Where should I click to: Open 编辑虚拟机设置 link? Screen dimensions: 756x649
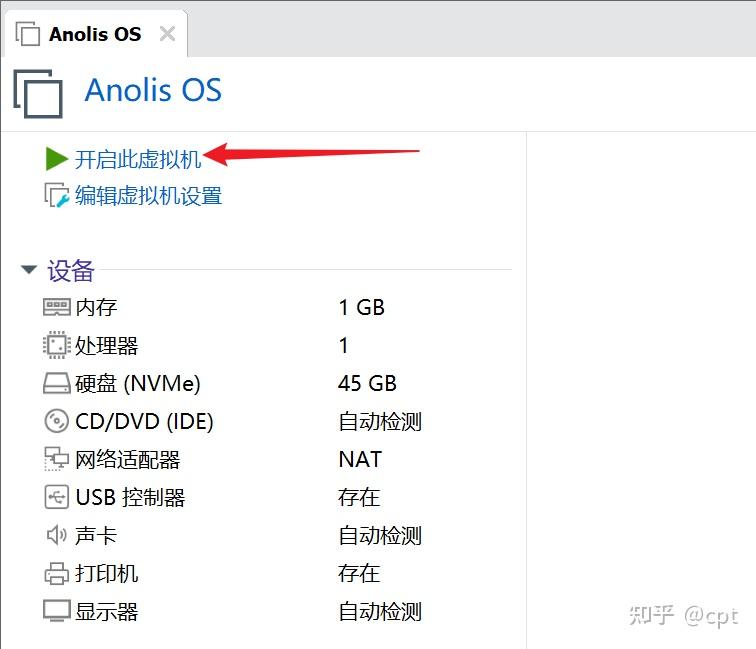(x=148, y=196)
